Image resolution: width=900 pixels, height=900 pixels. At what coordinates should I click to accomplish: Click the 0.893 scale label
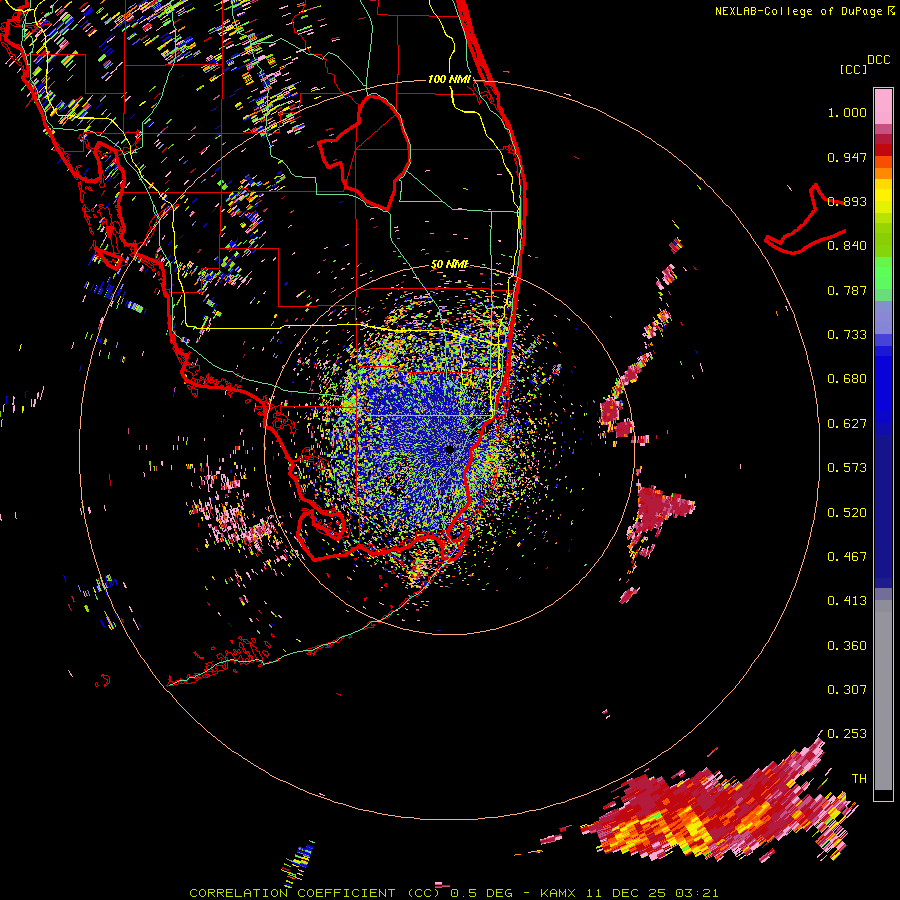(847, 201)
